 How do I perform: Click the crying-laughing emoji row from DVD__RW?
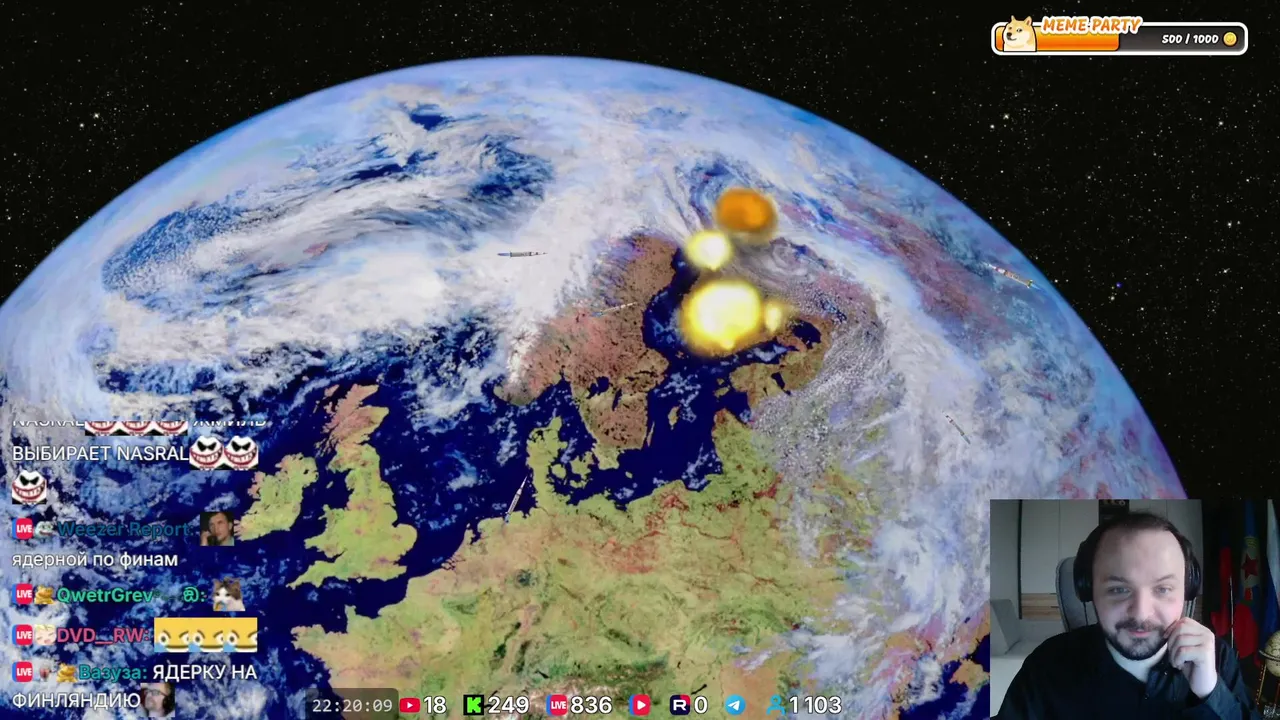[x=206, y=635]
